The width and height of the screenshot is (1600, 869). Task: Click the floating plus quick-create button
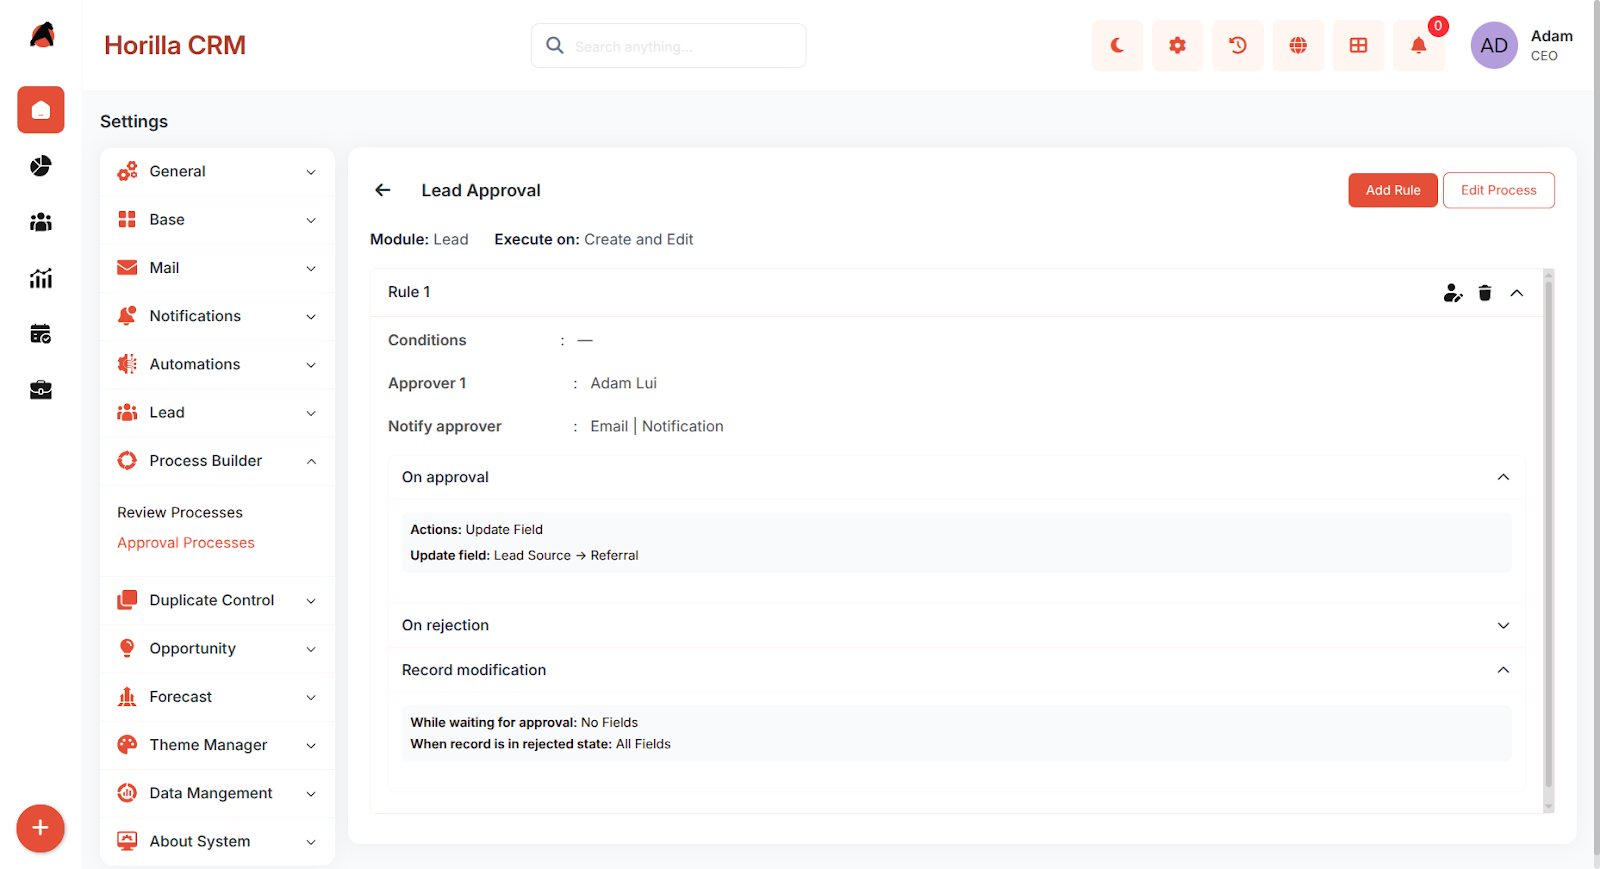[40, 828]
